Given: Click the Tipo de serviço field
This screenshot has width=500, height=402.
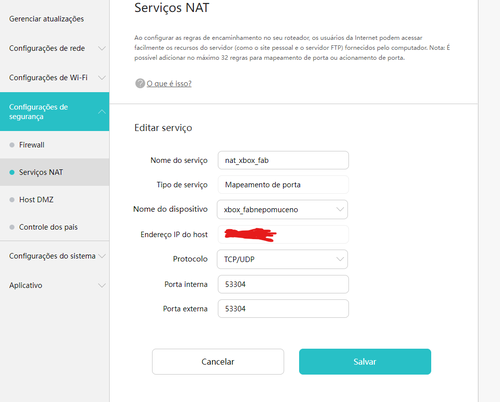Looking at the screenshot, I should coord(283,185).
